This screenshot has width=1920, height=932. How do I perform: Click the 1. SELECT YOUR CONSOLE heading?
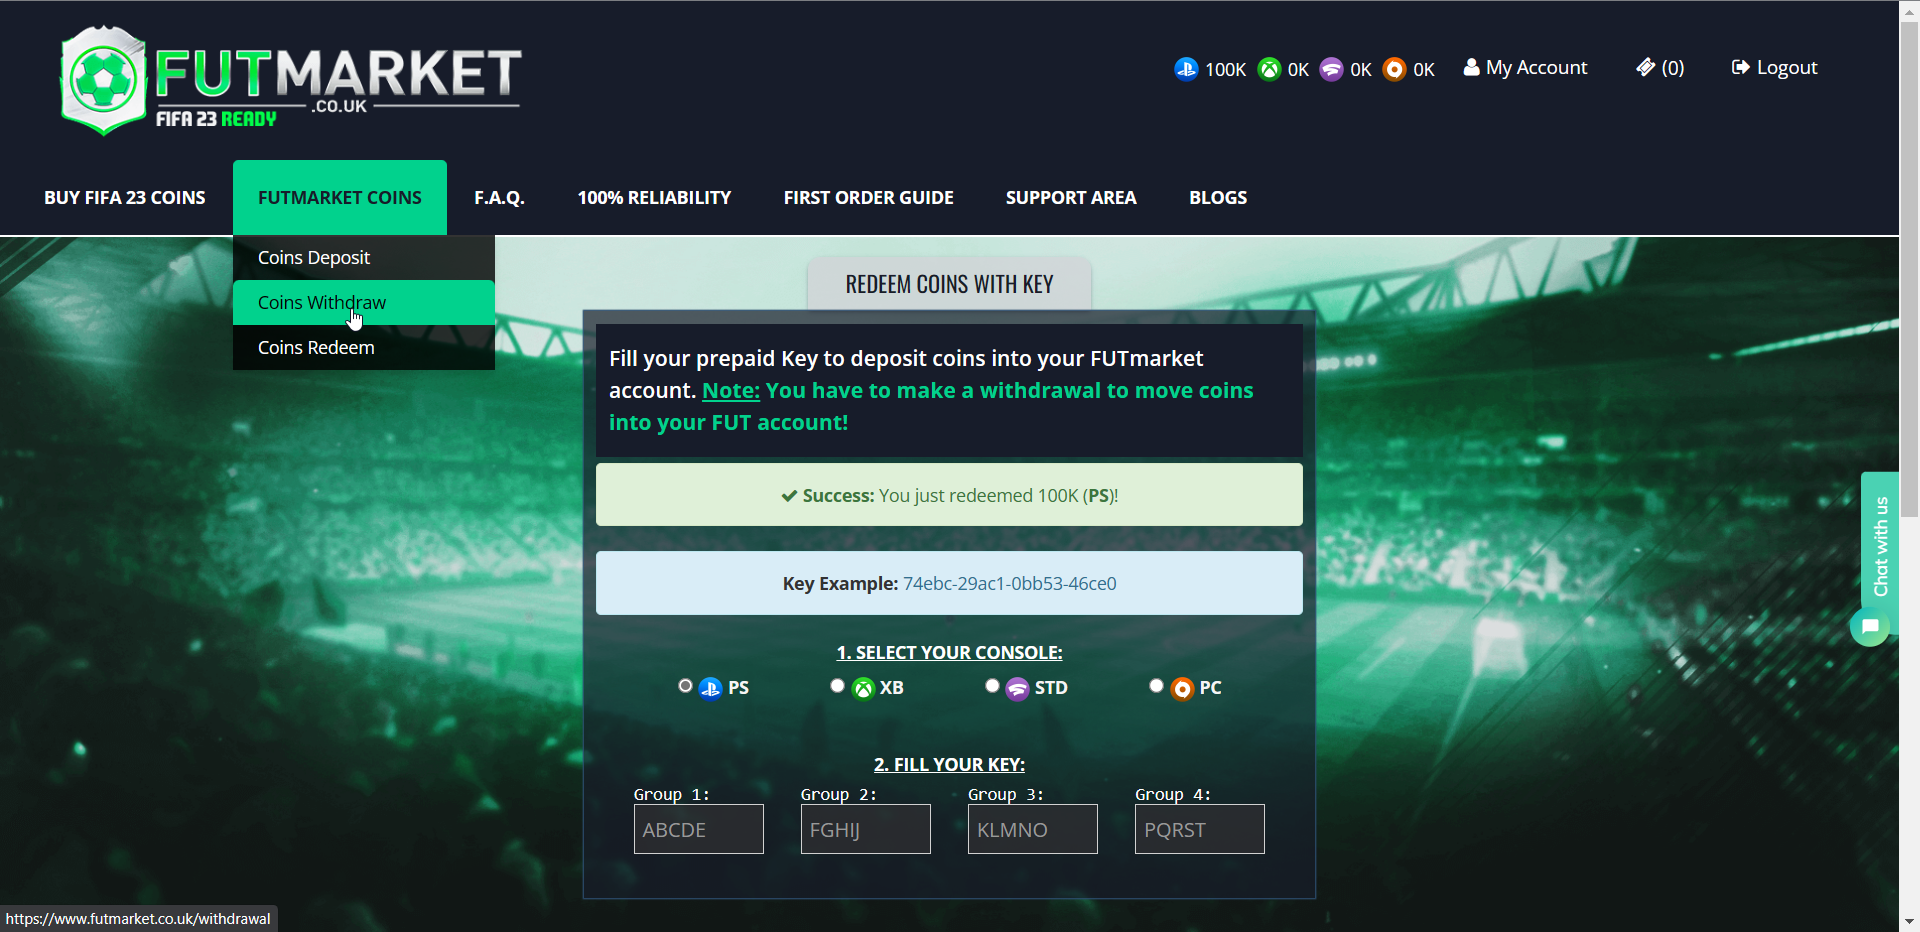949,653
